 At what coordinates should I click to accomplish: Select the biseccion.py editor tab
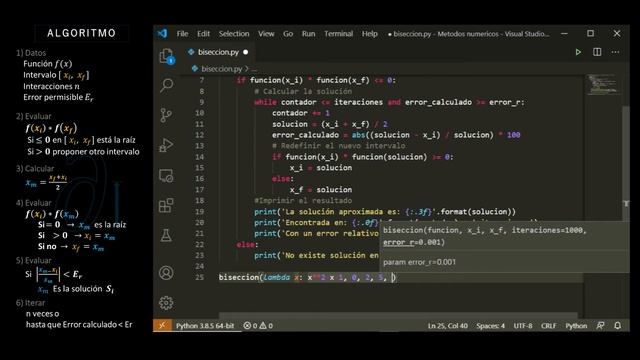coord(218,52)
